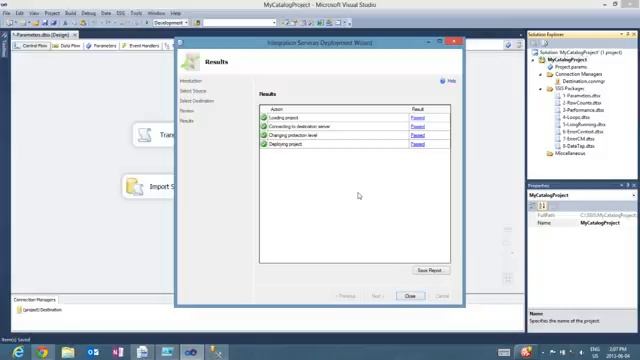Select the Review wizard step
Image resolution: width=640 pixels, height=360 pixels.
point(187,111)
